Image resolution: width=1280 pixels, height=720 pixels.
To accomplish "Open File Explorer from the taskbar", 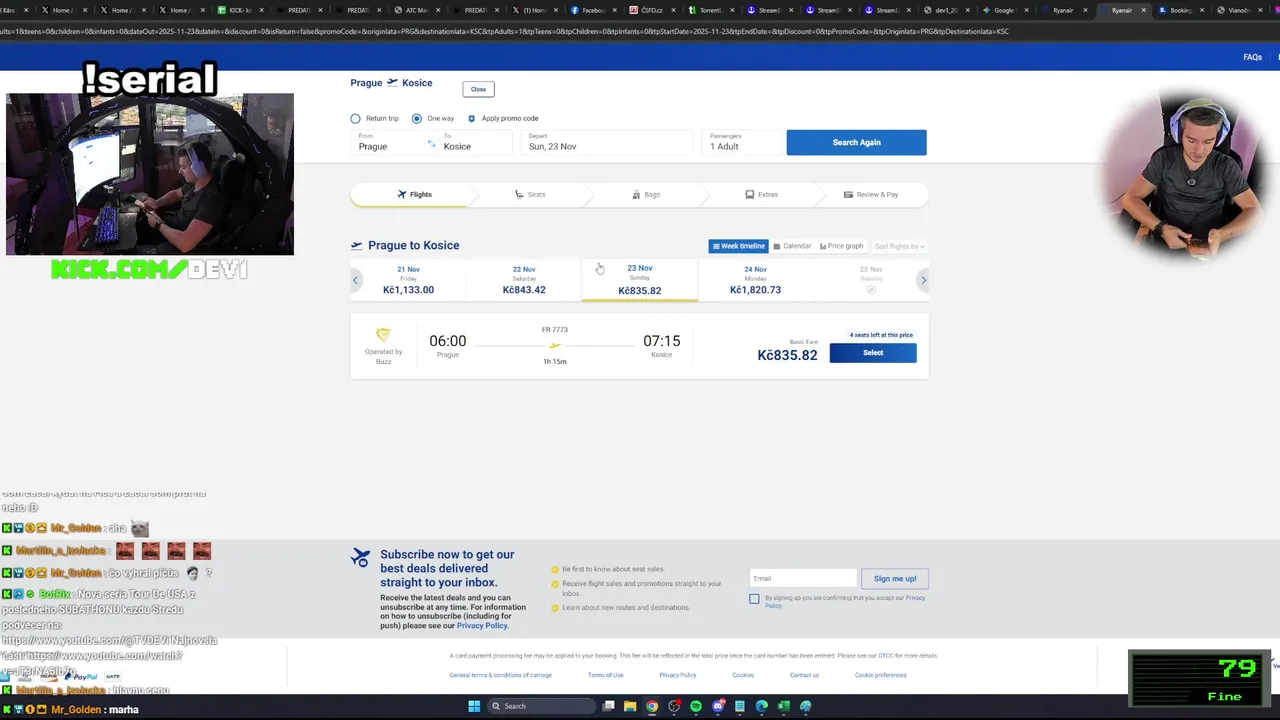I will (x=630, y=706).
